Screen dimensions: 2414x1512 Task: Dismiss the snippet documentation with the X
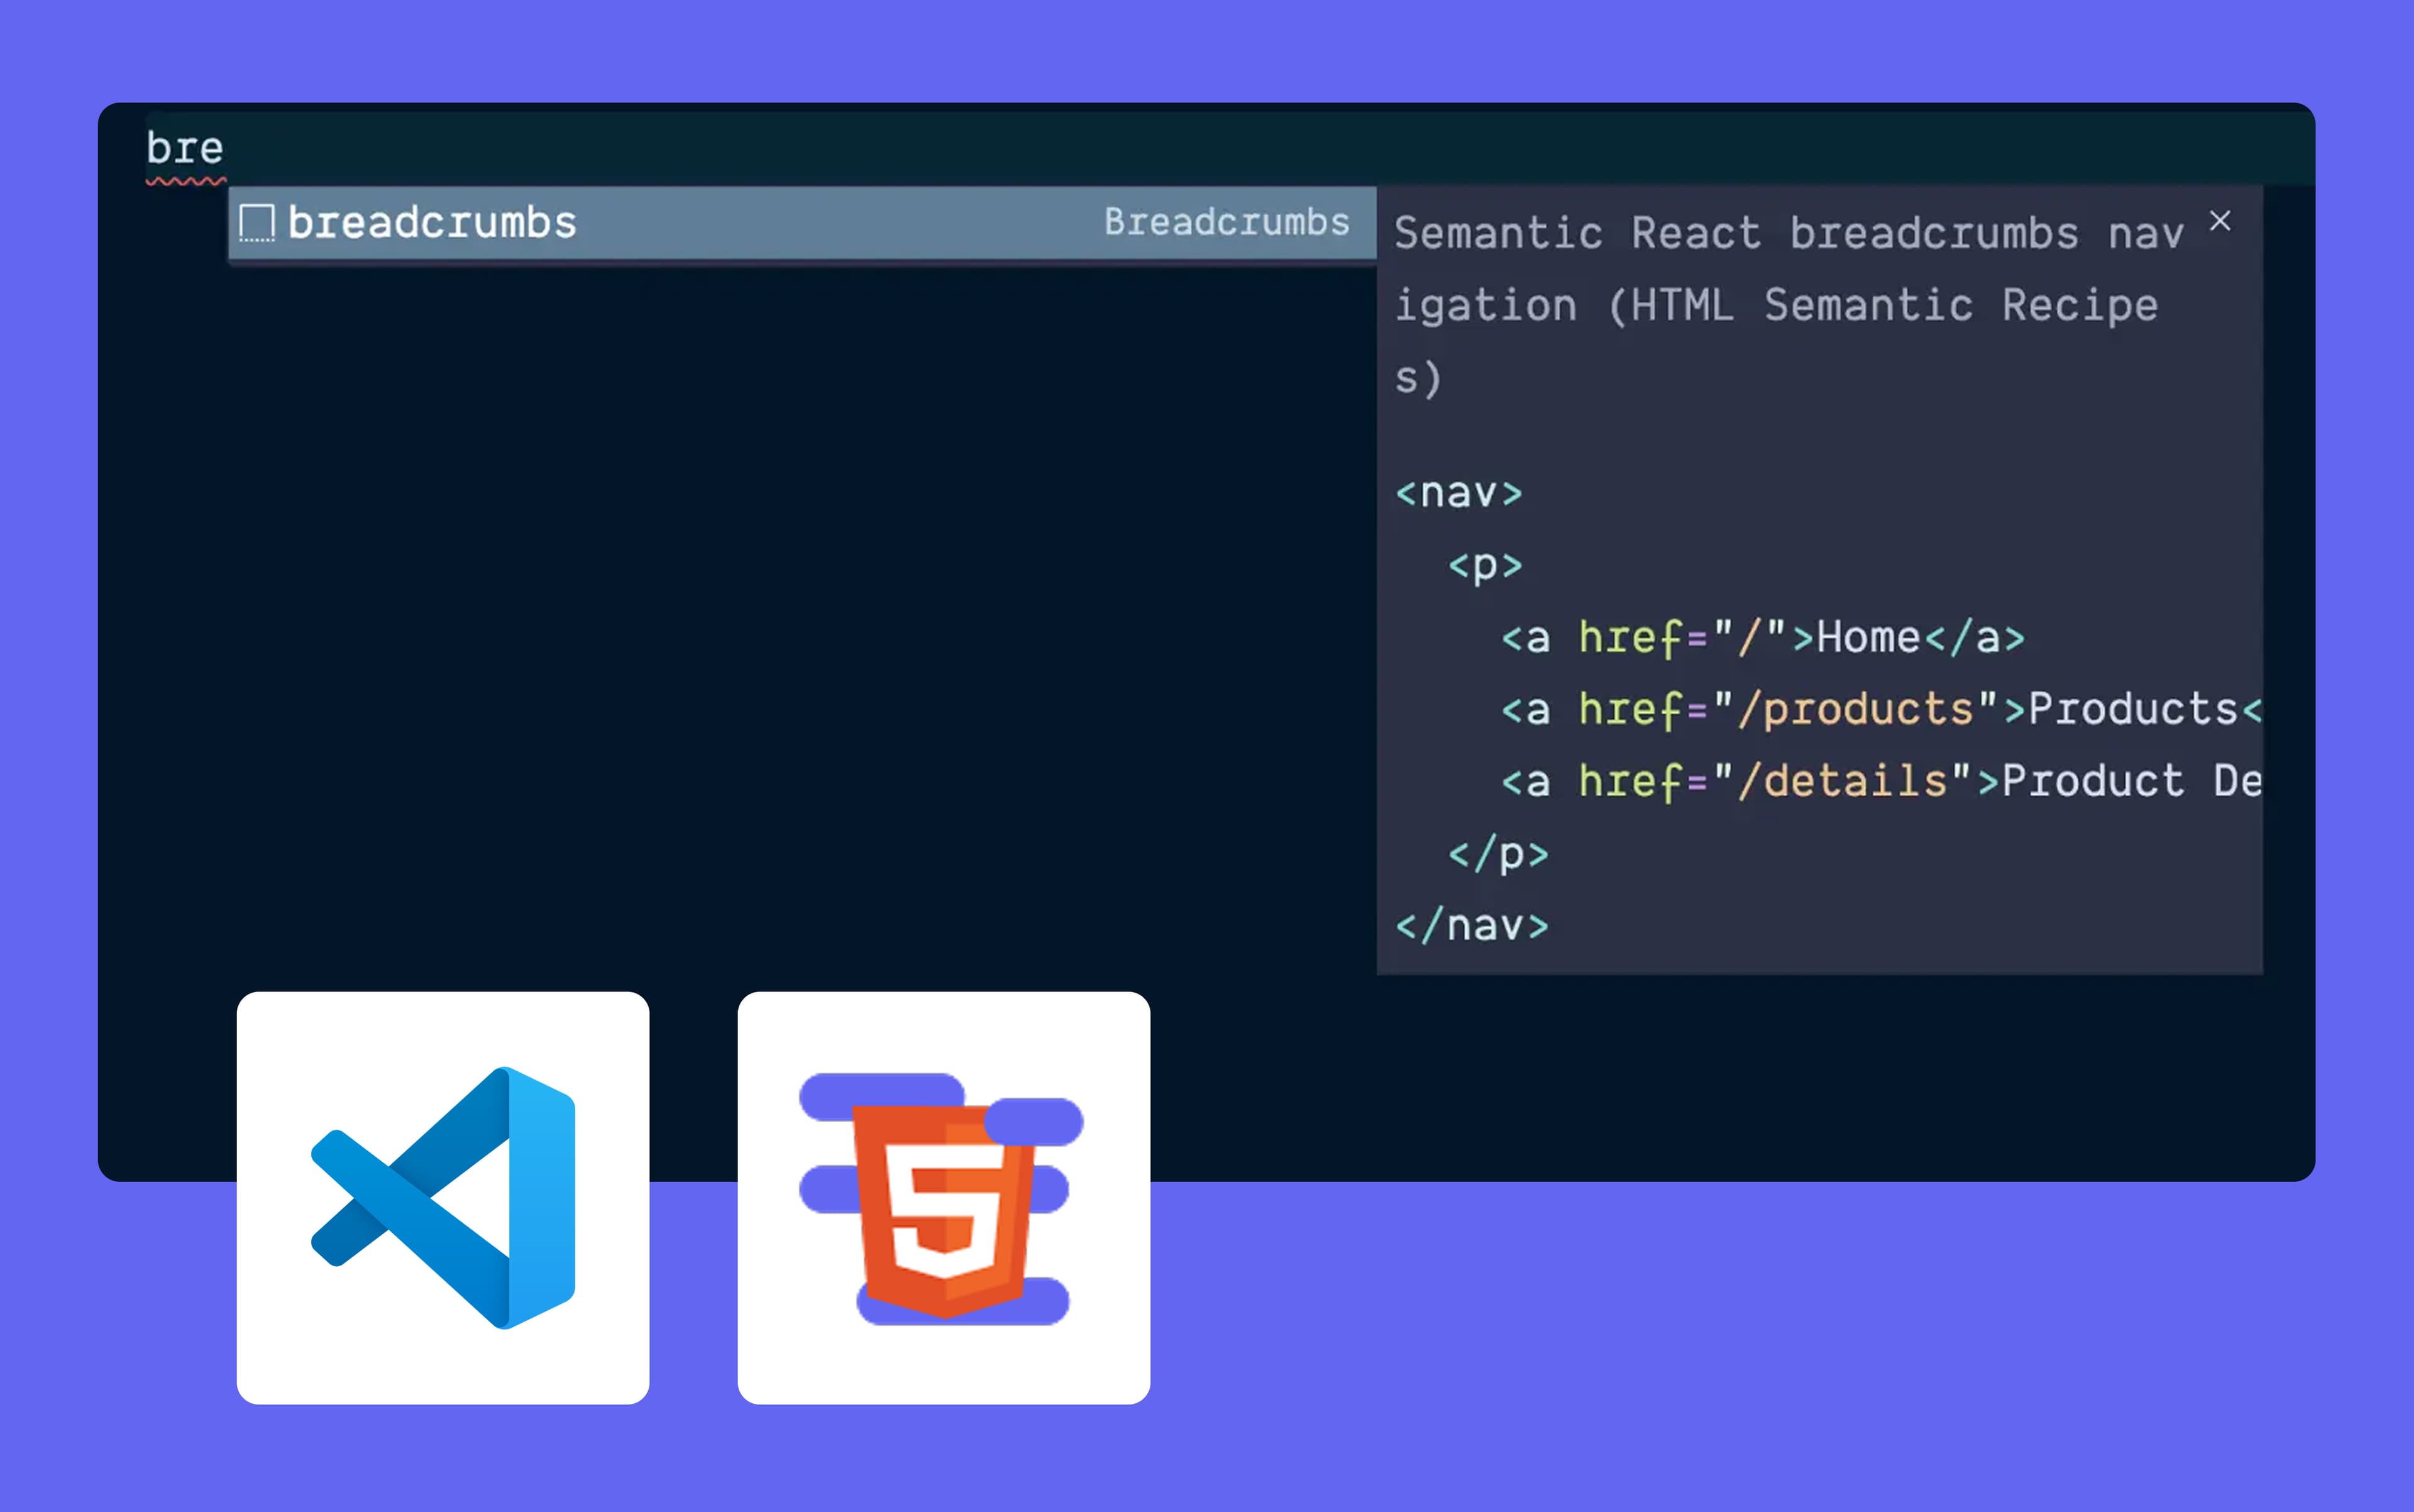[x=2221, y=221]
